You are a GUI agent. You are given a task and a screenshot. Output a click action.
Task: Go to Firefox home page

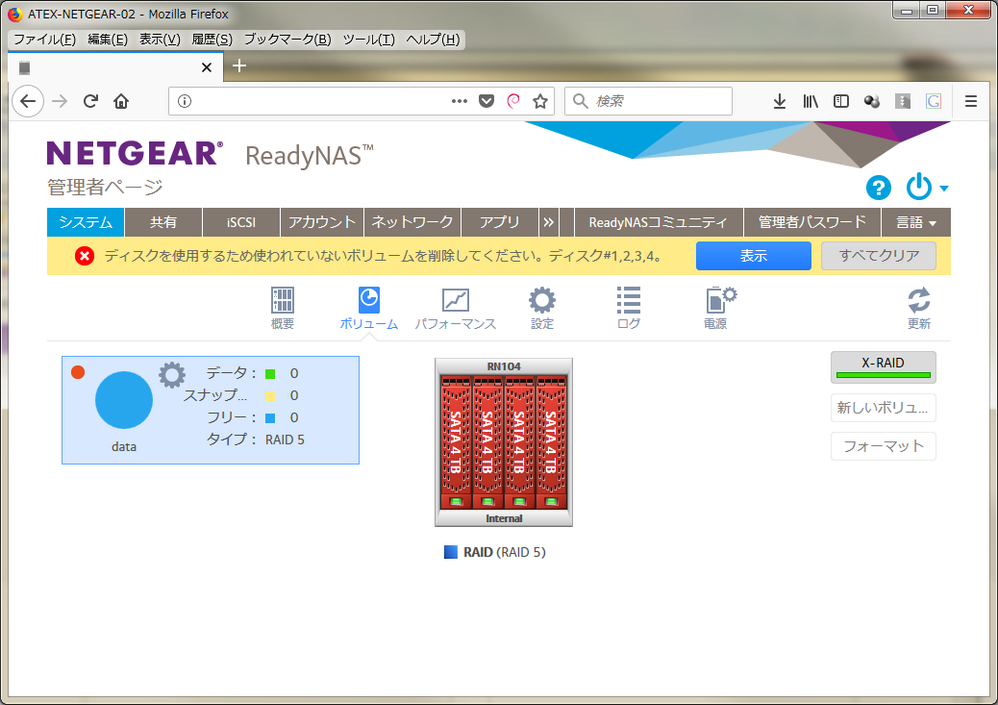click(121, 101)
